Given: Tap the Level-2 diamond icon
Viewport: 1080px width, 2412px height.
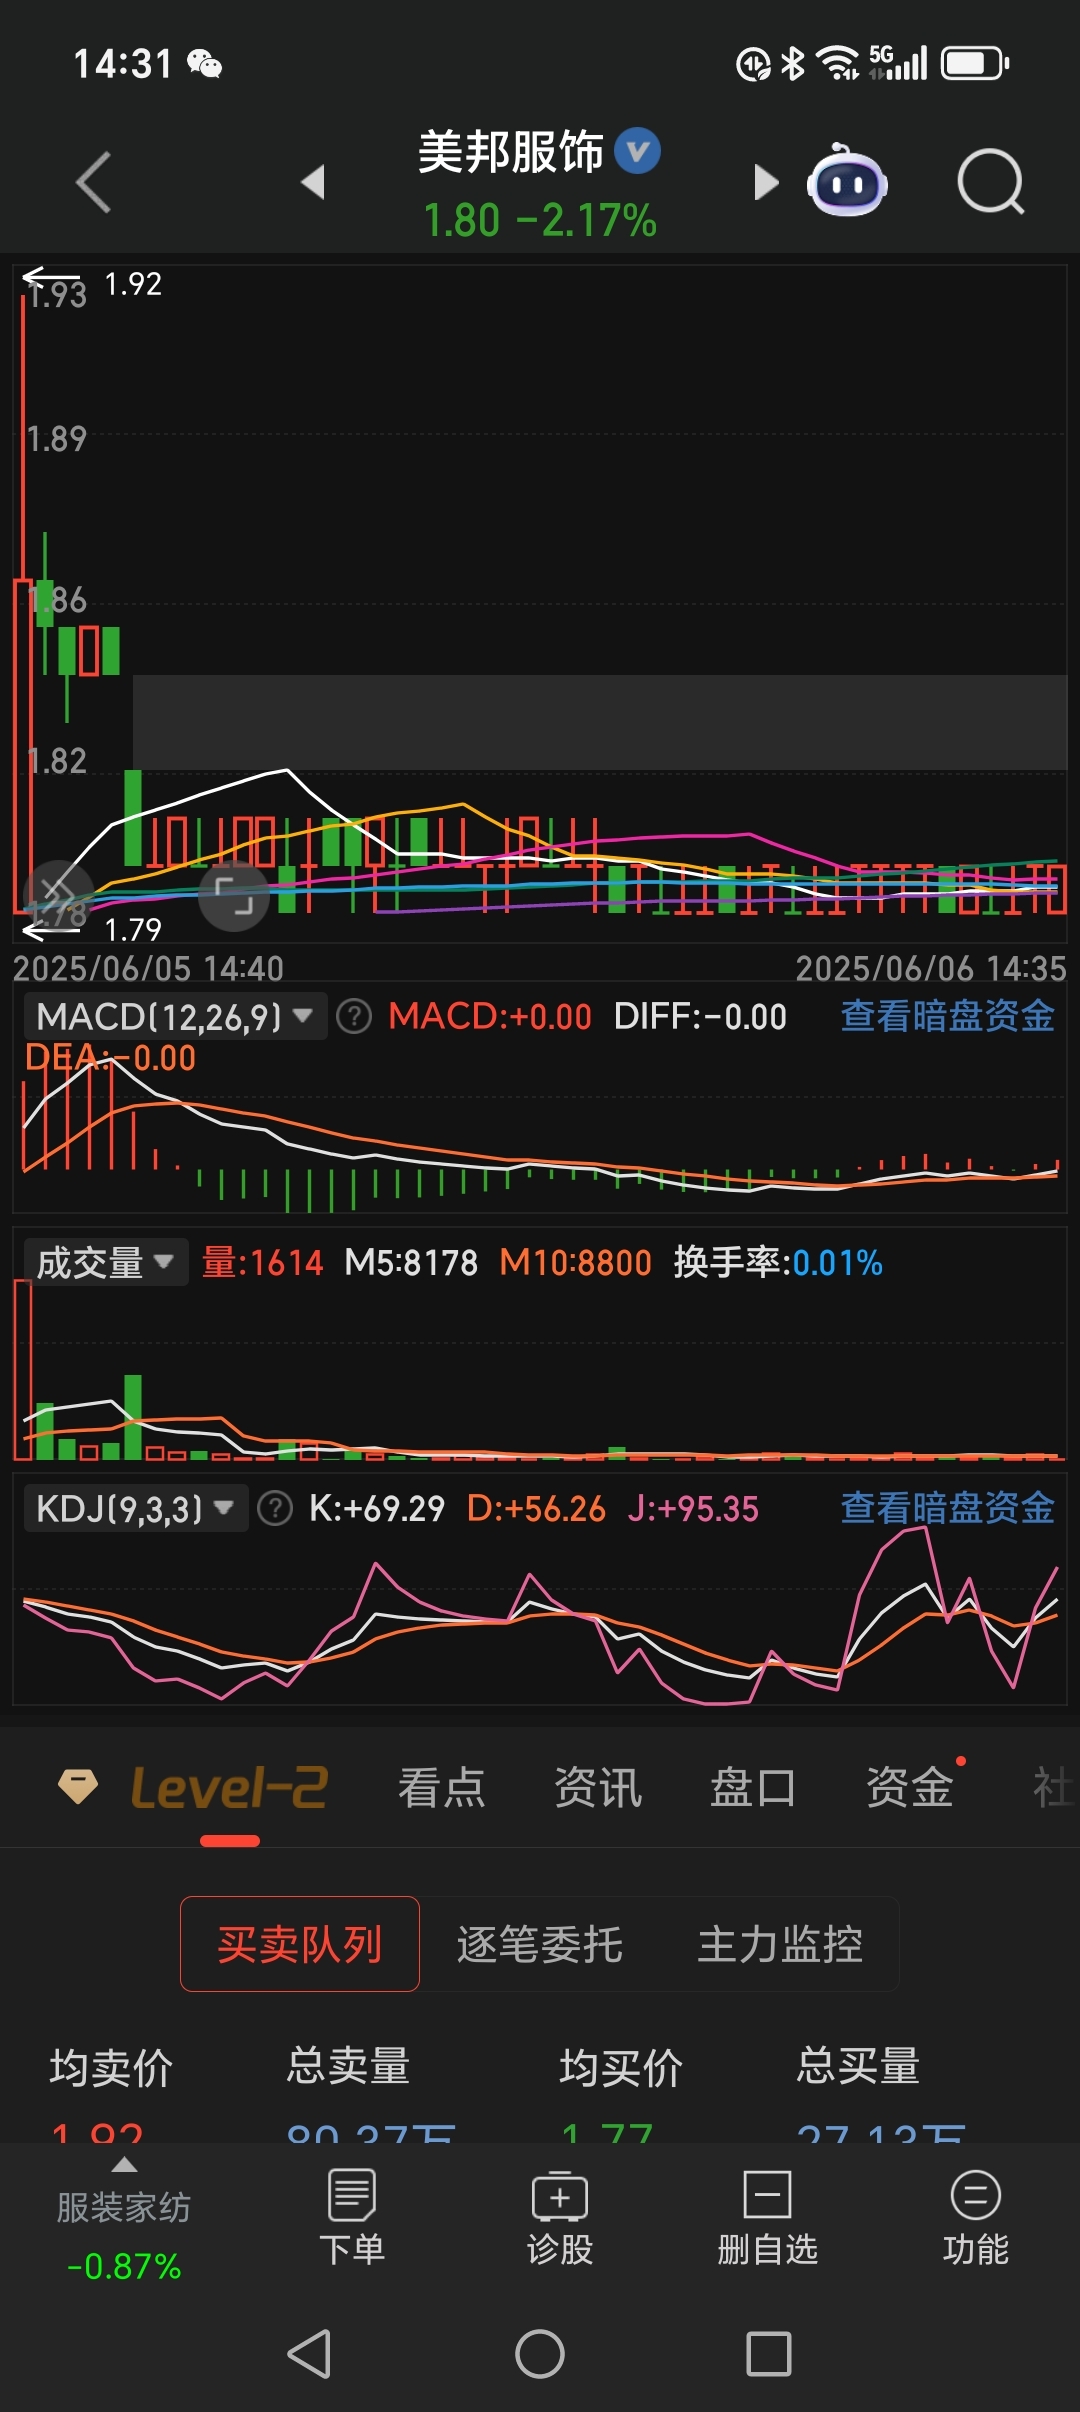Looking at the screenshot, I should [x=78, y=1786].
